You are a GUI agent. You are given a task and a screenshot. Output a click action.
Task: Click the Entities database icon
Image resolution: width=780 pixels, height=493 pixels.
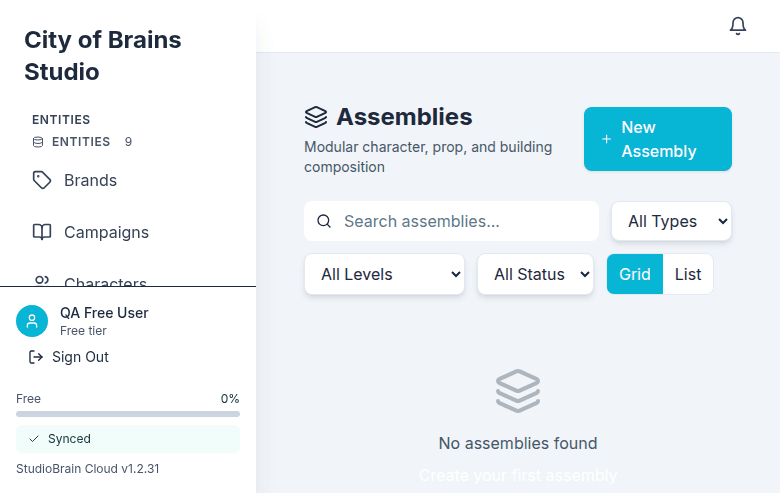(38, 142)
